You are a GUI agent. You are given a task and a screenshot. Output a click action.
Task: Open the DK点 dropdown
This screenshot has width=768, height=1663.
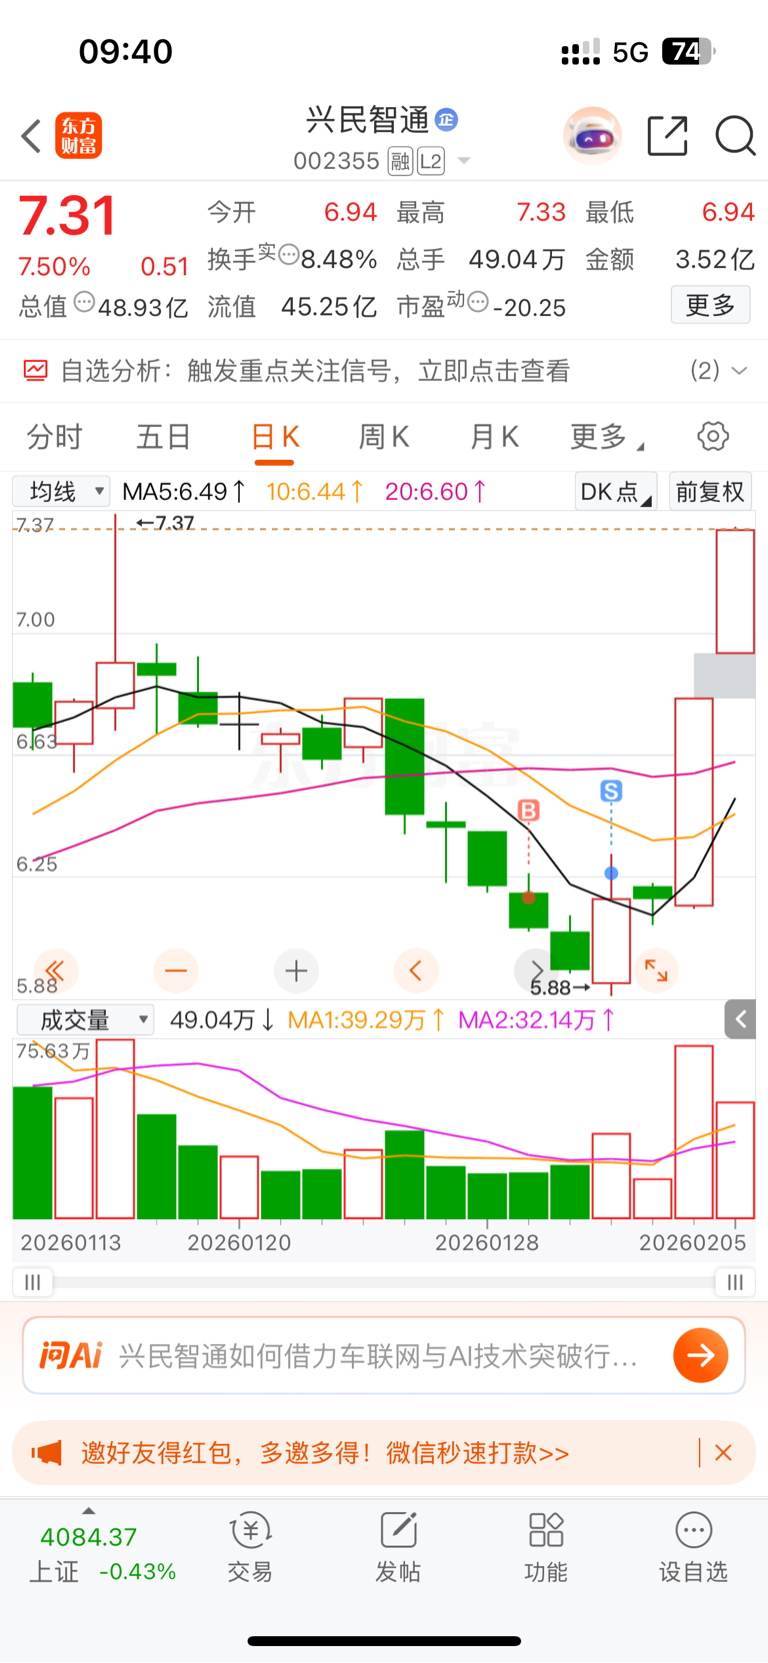click(x=615, y=491)
